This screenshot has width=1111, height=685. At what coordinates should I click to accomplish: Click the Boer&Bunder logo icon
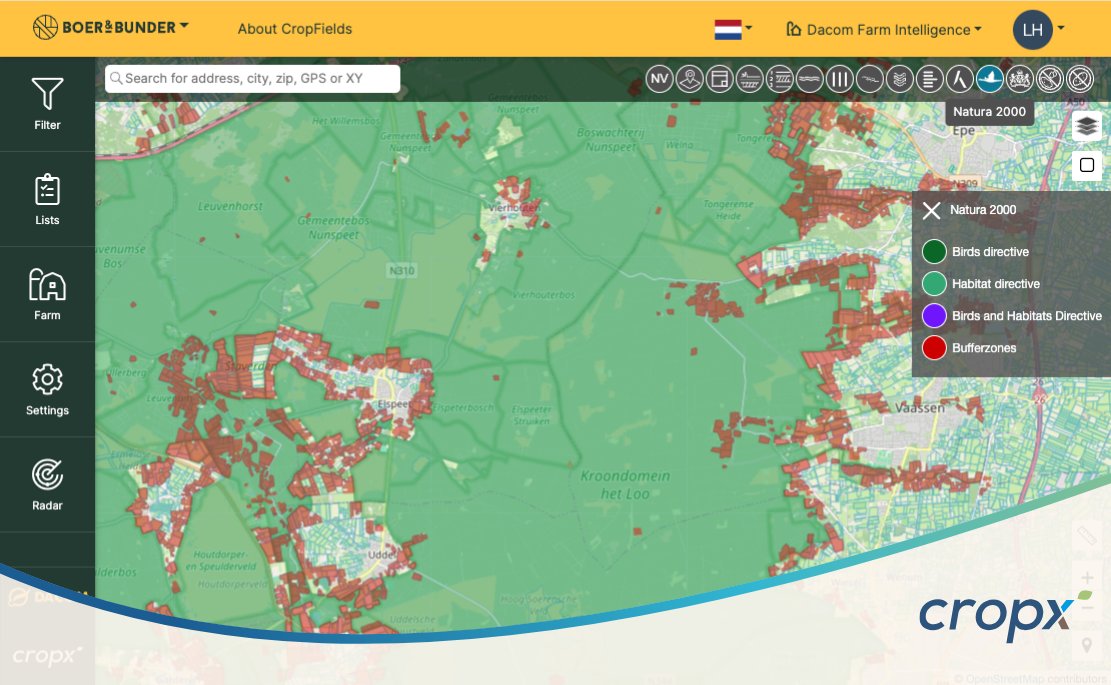[45, 28]
